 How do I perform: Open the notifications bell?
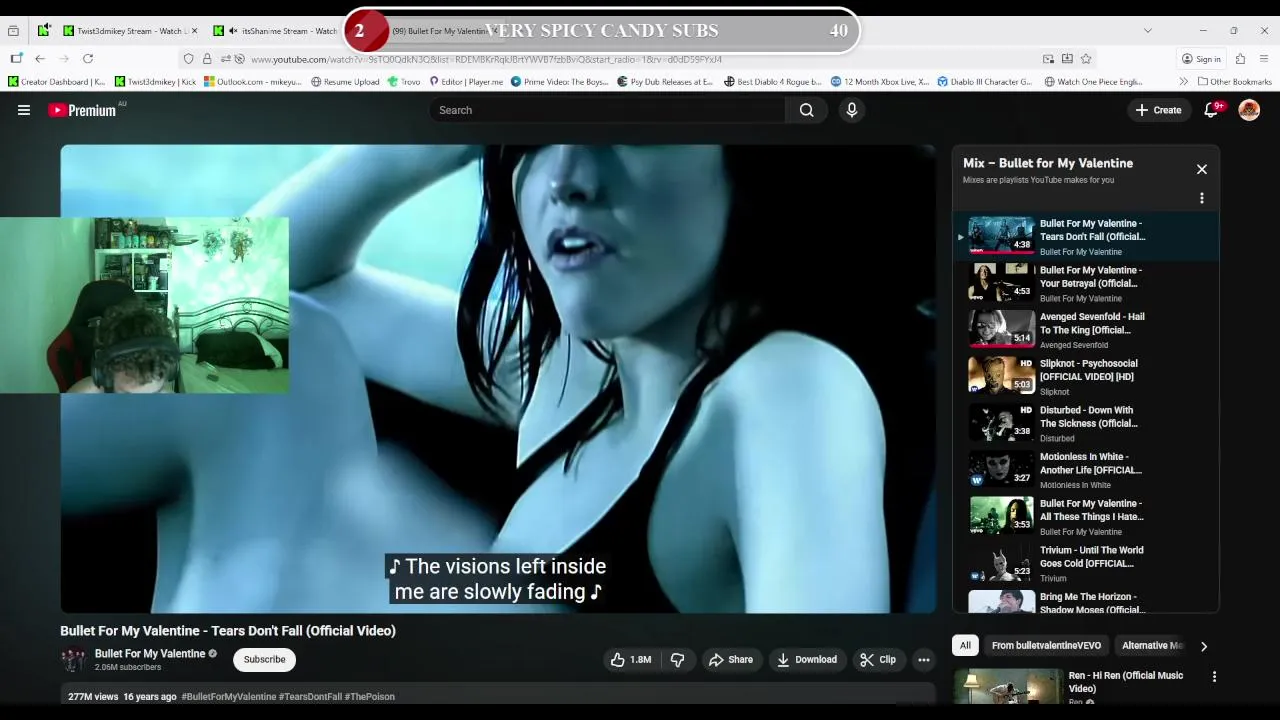pyautogui.click(x=1211, y=110)
